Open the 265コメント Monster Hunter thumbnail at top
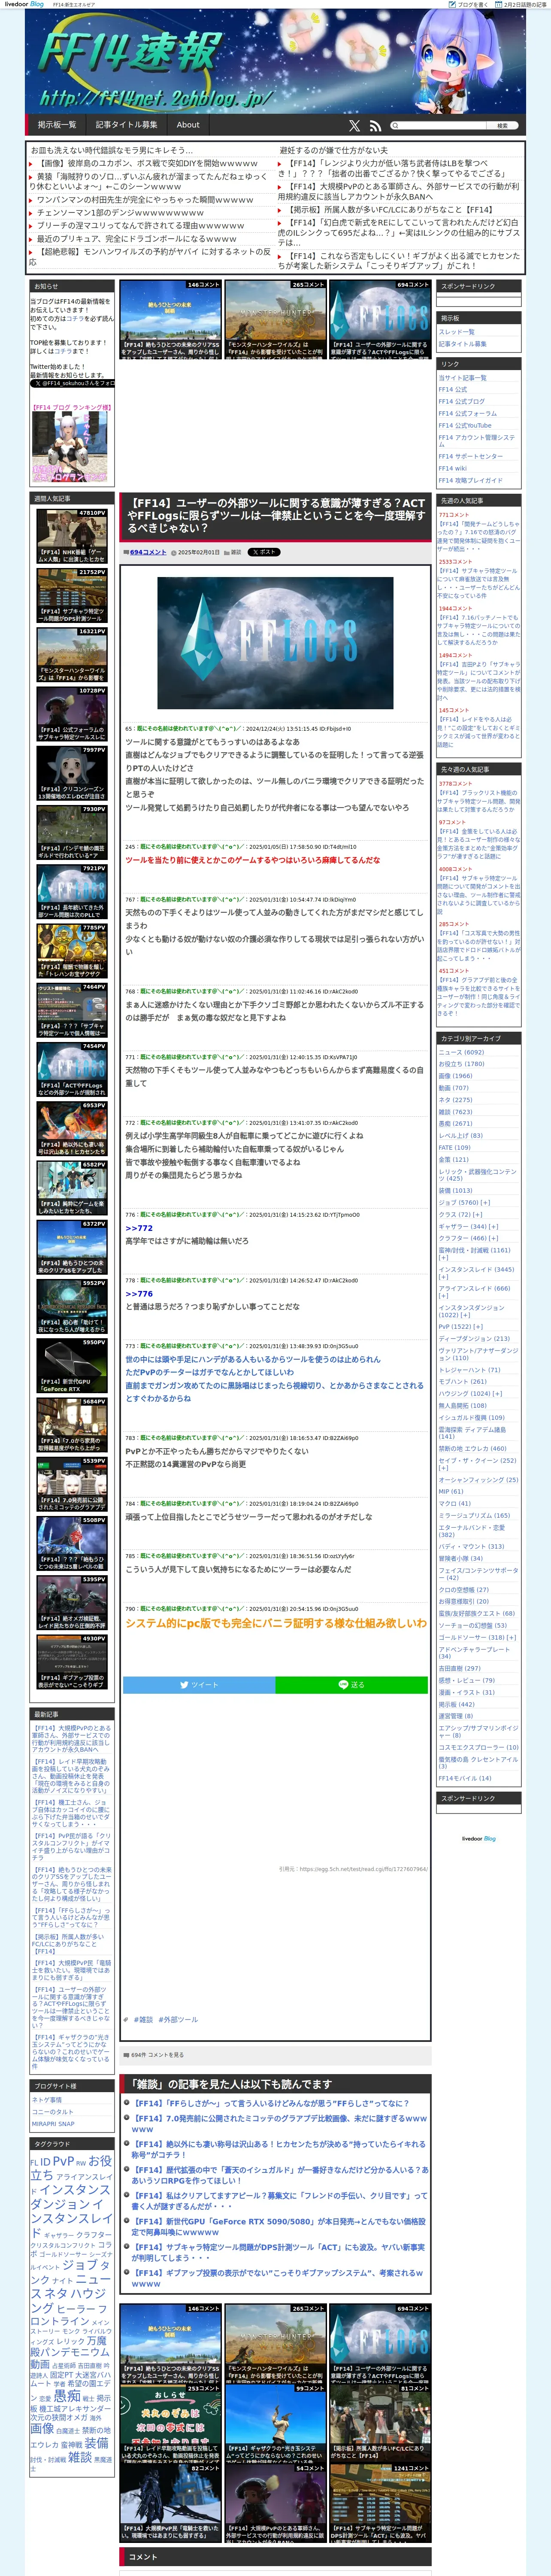 coord(275,320)
